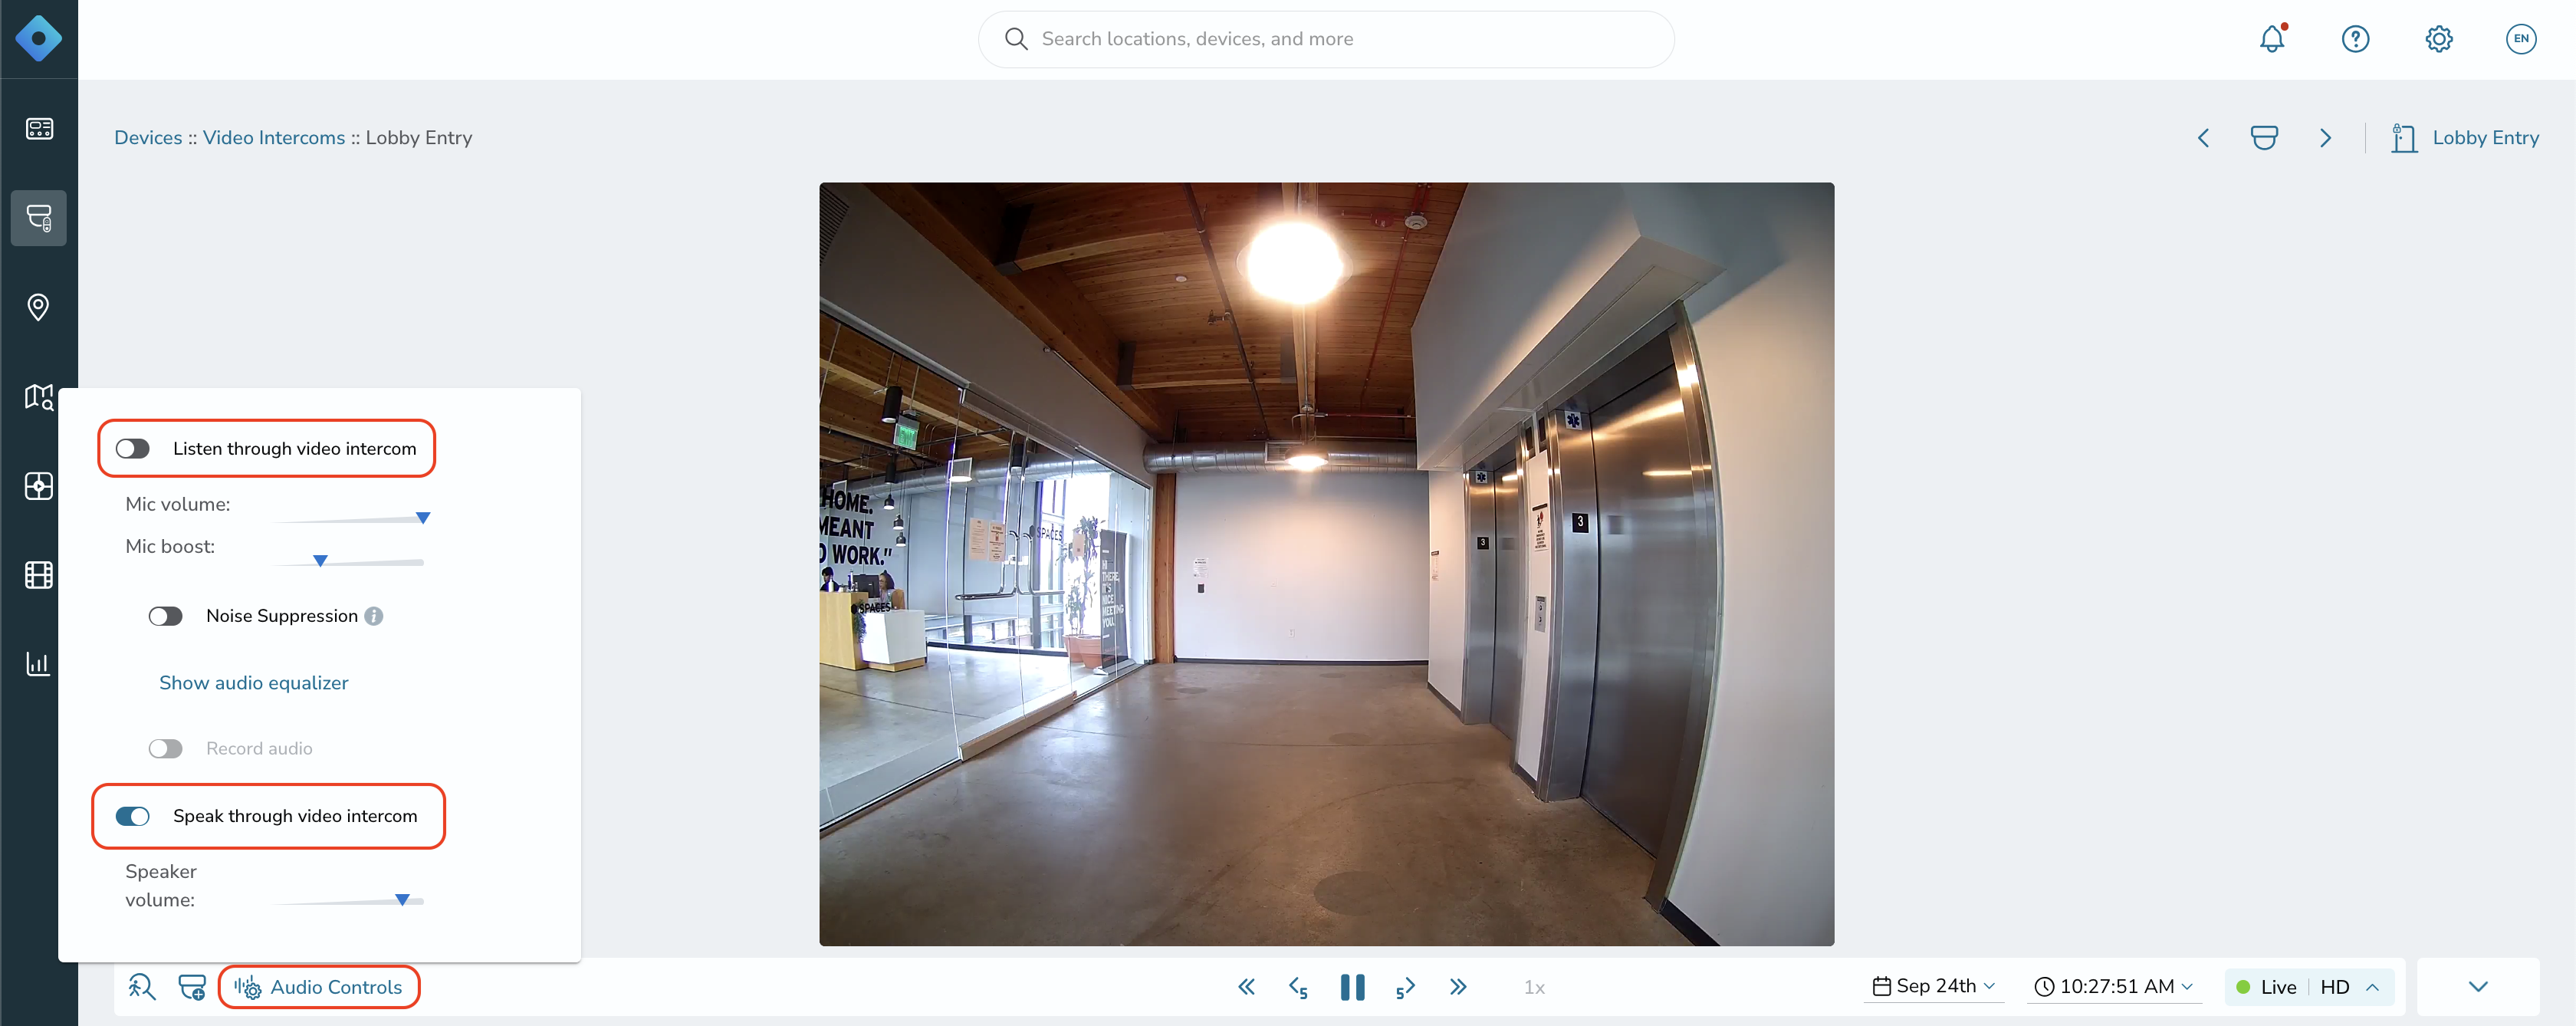Enable Listen through video intercom toggle
2576x1026 pixels.
pyautogui.click(x=132, y=449)
